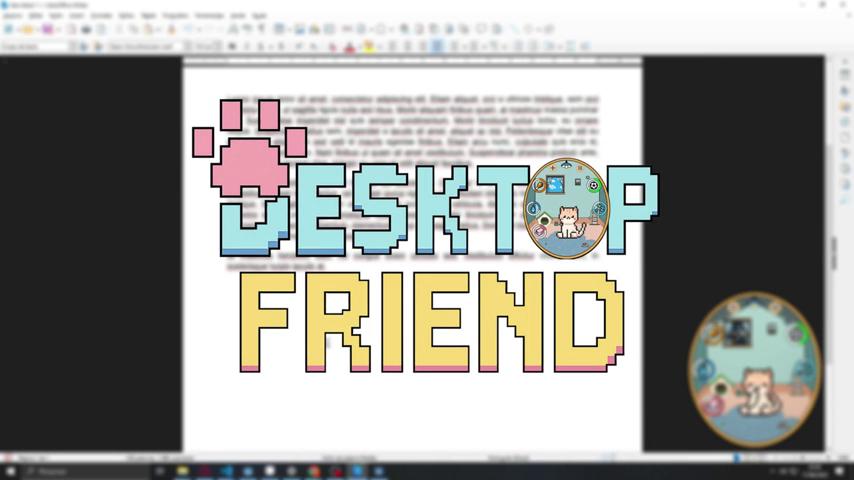The height and width of the screenshot is (480, 854).
Task: Expand the font size dropdown
Action: click(x=216, y=46)
